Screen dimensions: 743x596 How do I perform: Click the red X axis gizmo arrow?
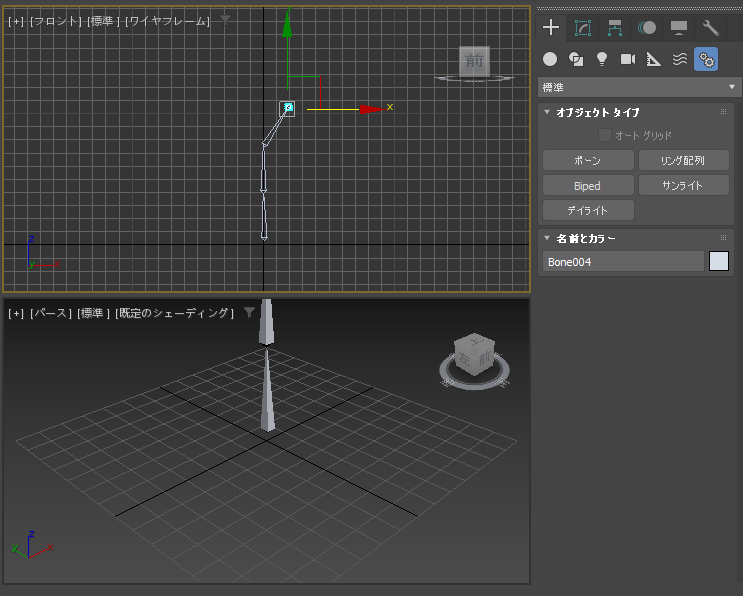[x=372, y=109]
